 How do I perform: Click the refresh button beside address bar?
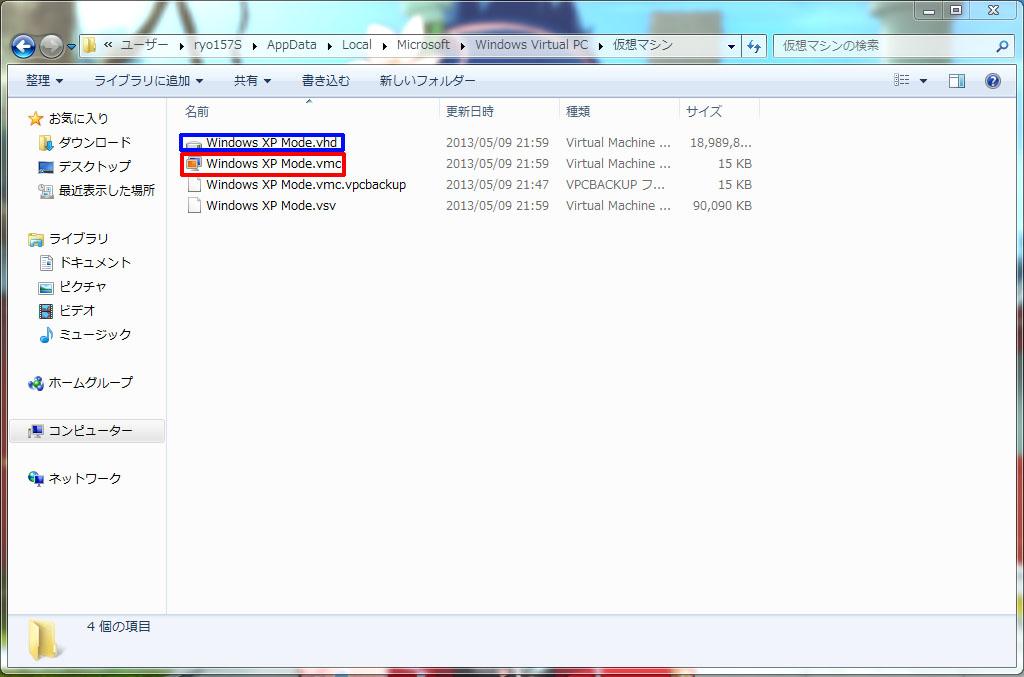point(754,46)
